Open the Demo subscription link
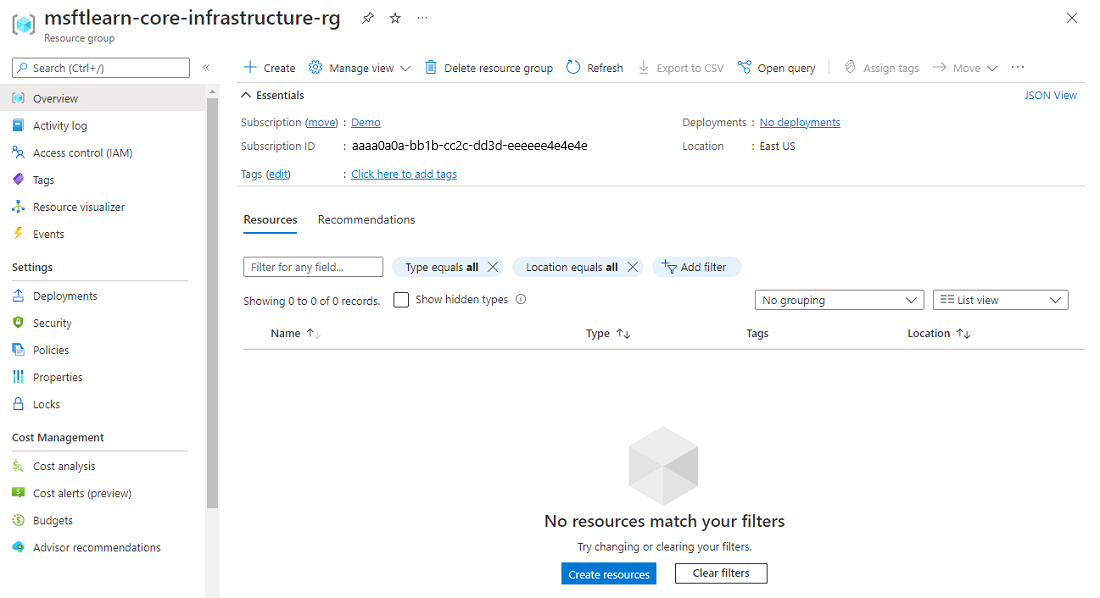 pos(365,122)
